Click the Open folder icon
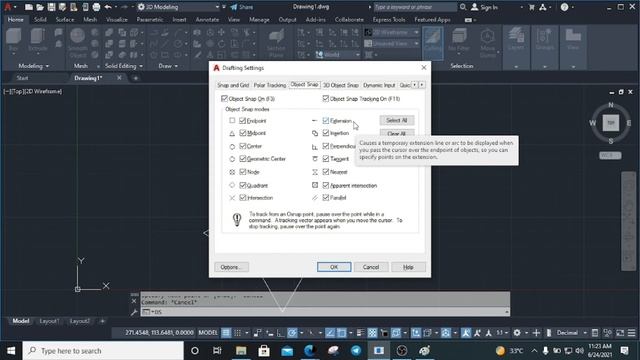This screenshot has height=360, width=640. coord(40,7)
